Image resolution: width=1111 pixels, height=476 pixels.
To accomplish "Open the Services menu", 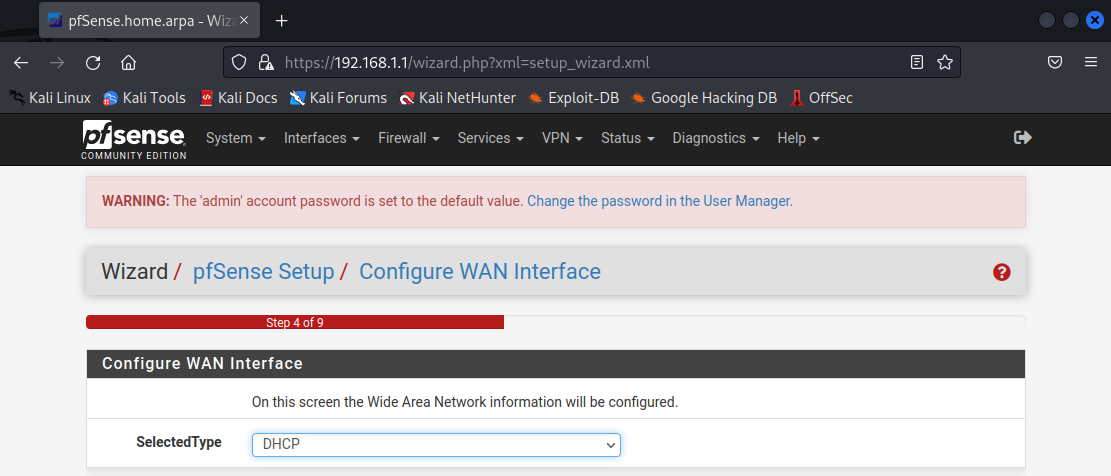I will pos(490,138).
